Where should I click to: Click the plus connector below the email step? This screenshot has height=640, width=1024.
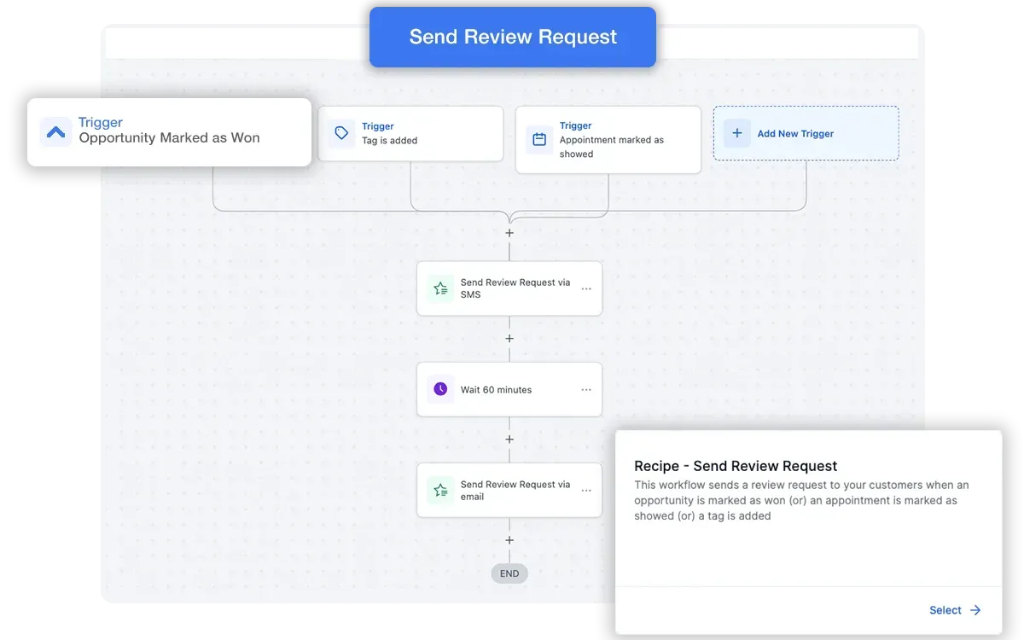coord(510,540)
